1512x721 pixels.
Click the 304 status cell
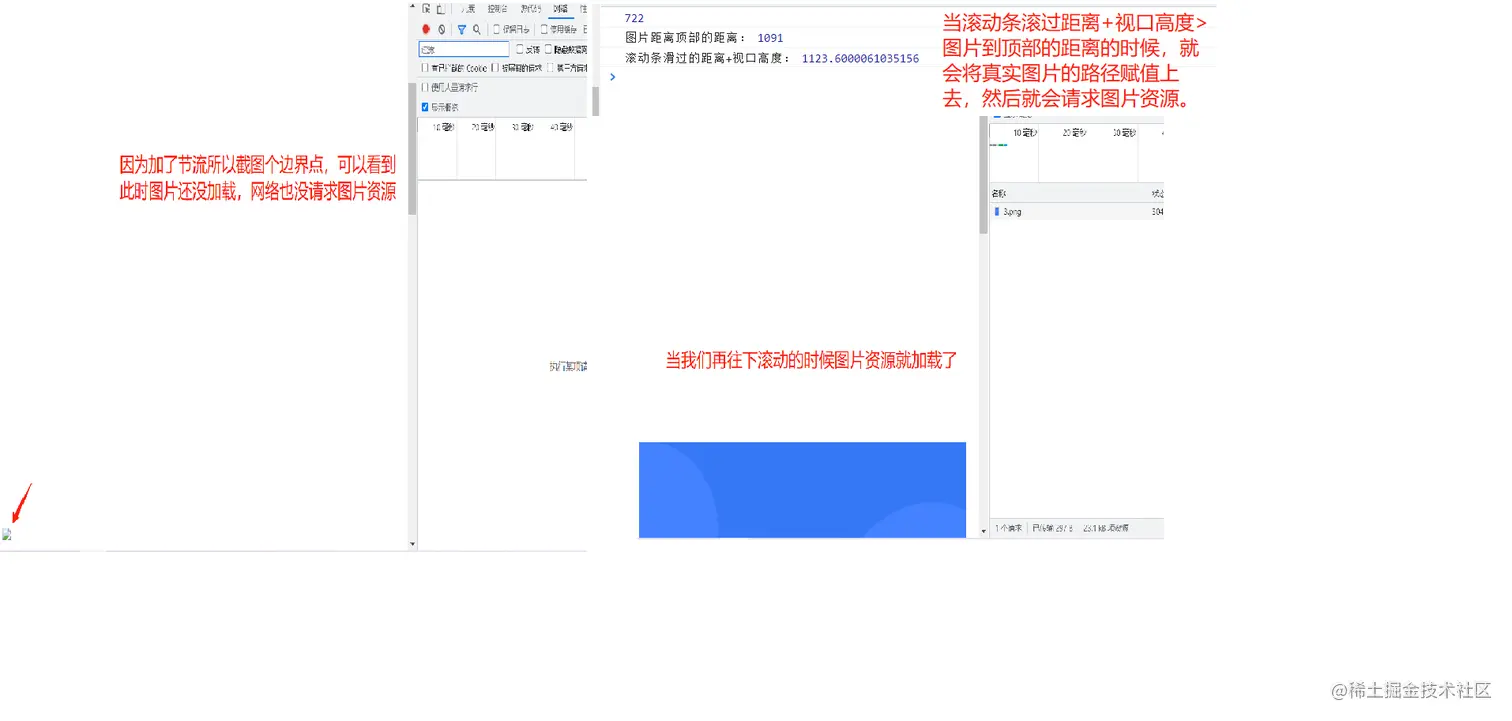point(1157,212)
